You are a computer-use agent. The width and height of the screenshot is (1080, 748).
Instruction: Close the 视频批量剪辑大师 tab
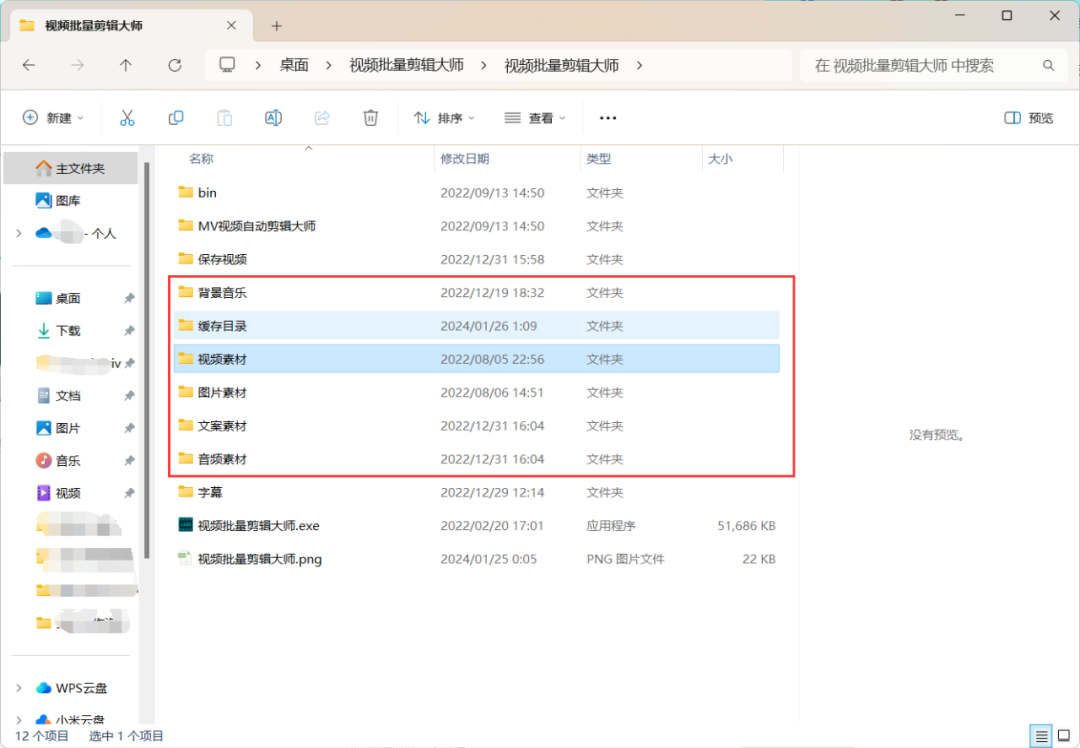(x=231, y=25)
